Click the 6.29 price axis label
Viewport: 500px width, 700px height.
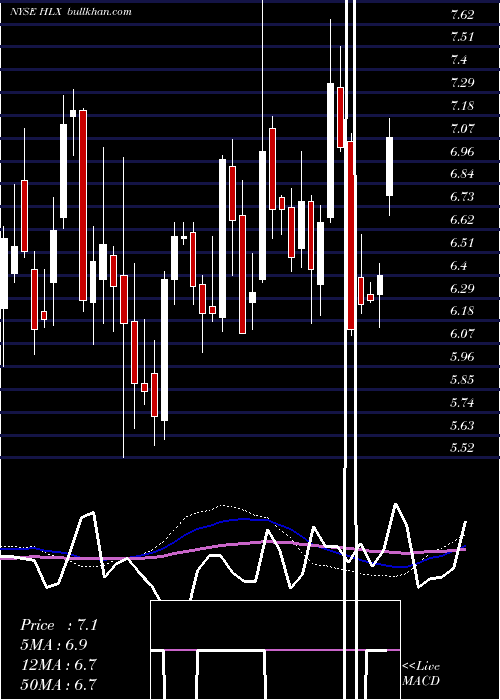462,288
